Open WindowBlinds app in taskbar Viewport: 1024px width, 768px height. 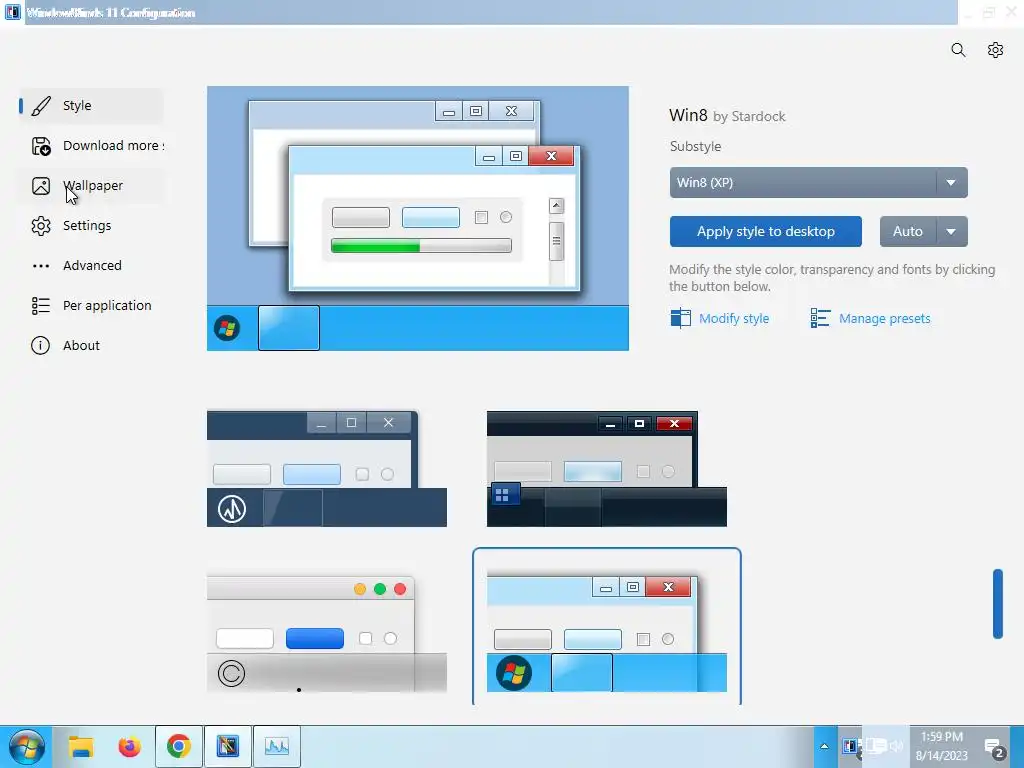[x=228, y=746]
